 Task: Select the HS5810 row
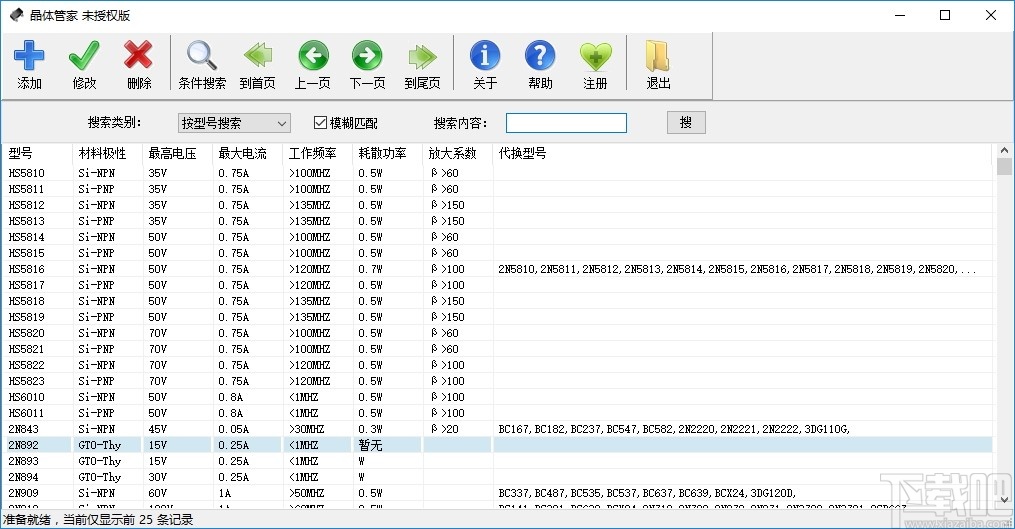coord(497,173)
